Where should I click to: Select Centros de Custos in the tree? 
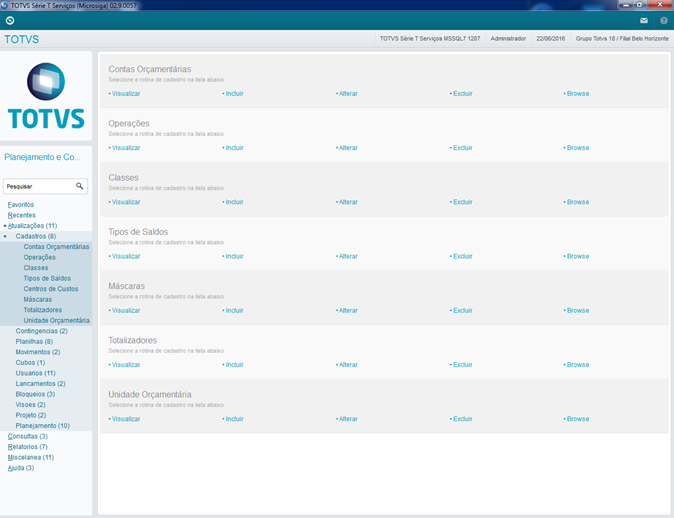pyautogui.click(x=51, y=289)
